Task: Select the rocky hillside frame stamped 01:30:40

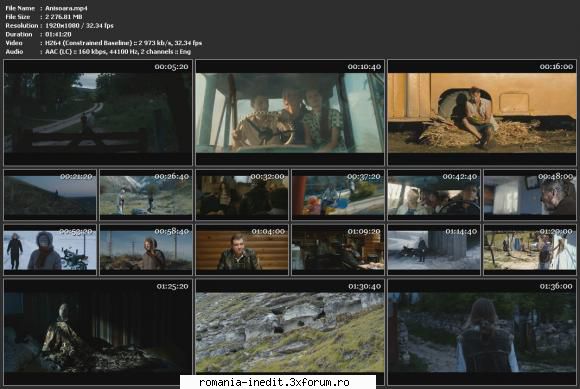Action: tap(290, 332)
